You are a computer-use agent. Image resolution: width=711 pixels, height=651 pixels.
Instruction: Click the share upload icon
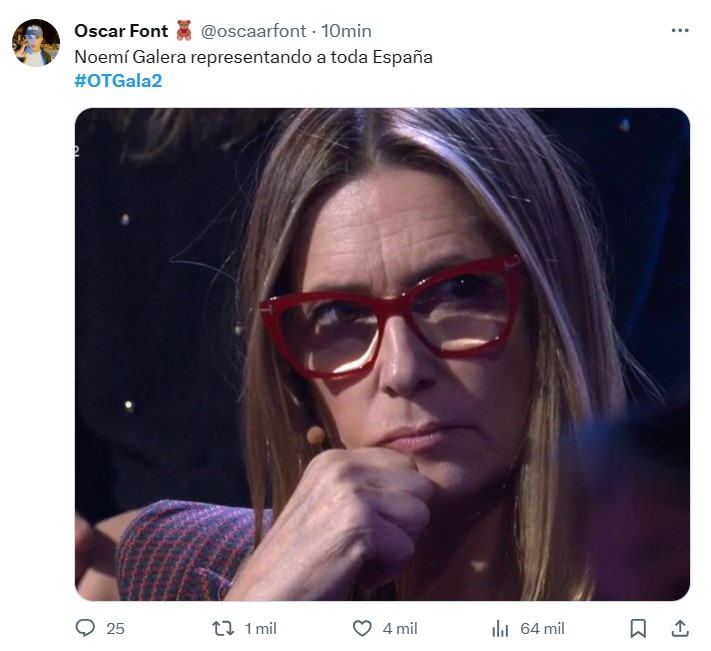pyautogui.click(x=679, y=628)
